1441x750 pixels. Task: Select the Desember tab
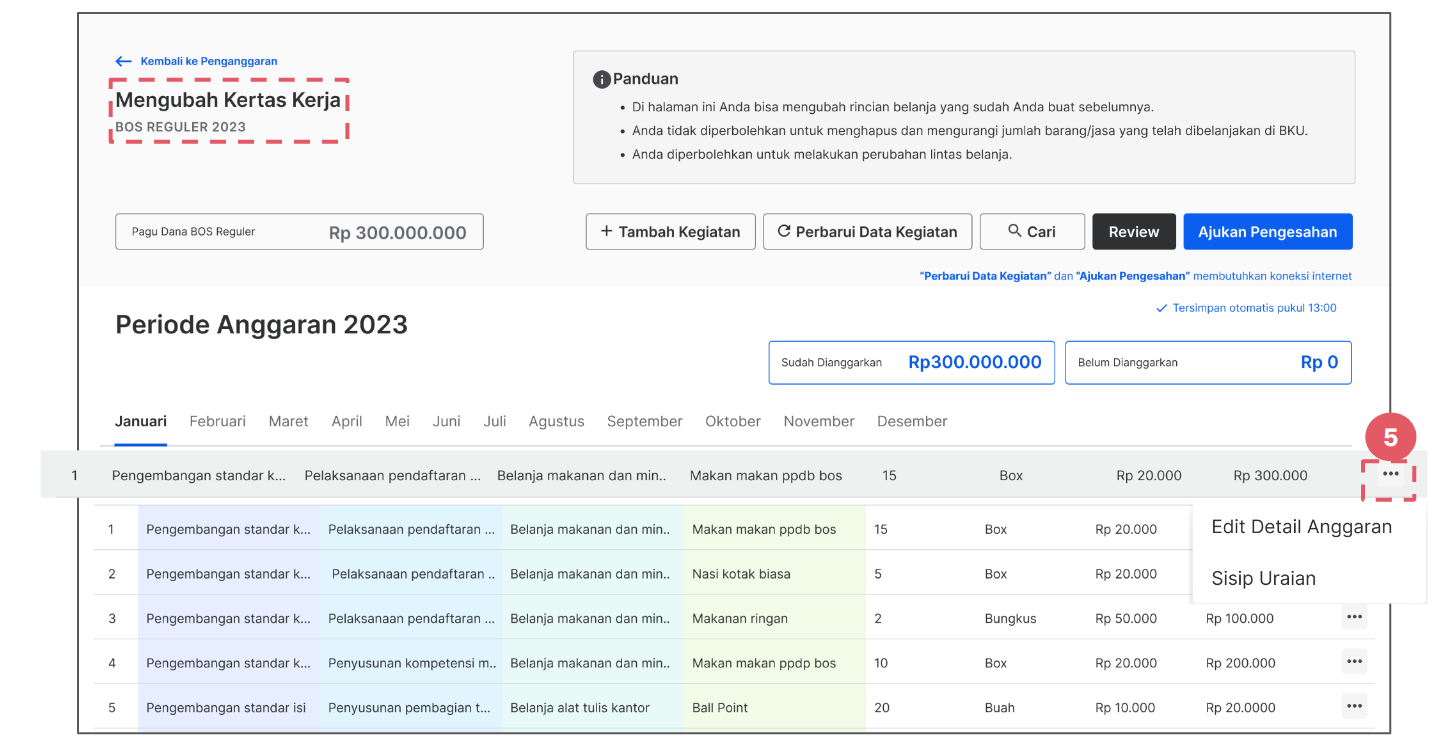click(x=912, y=421)
